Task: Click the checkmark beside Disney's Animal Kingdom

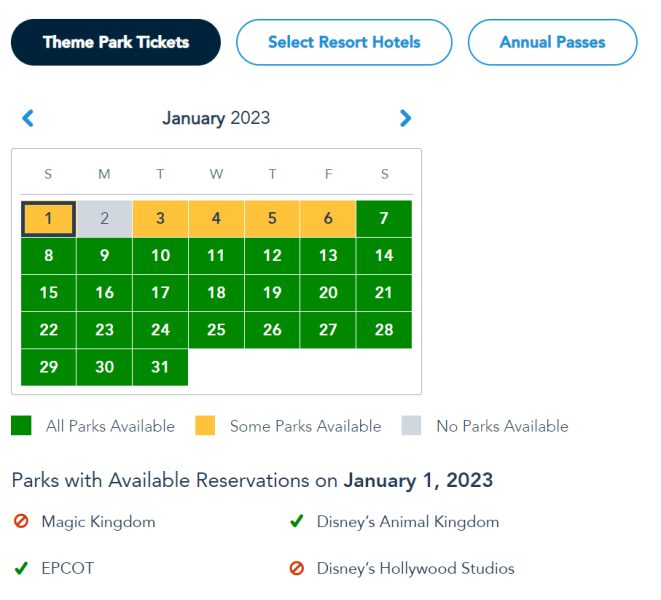Action: [296, 522]
